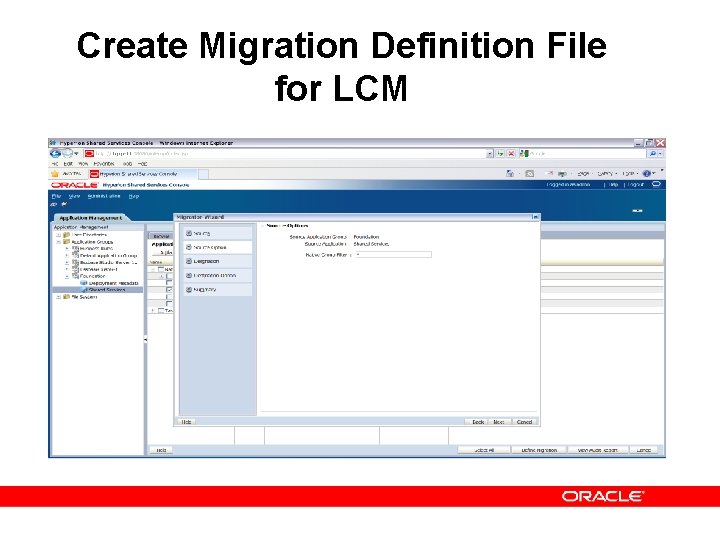The height and width of the screenshot is (540, 720).
Task: Go to the Summary wizard step
Action: pos(218,290)
